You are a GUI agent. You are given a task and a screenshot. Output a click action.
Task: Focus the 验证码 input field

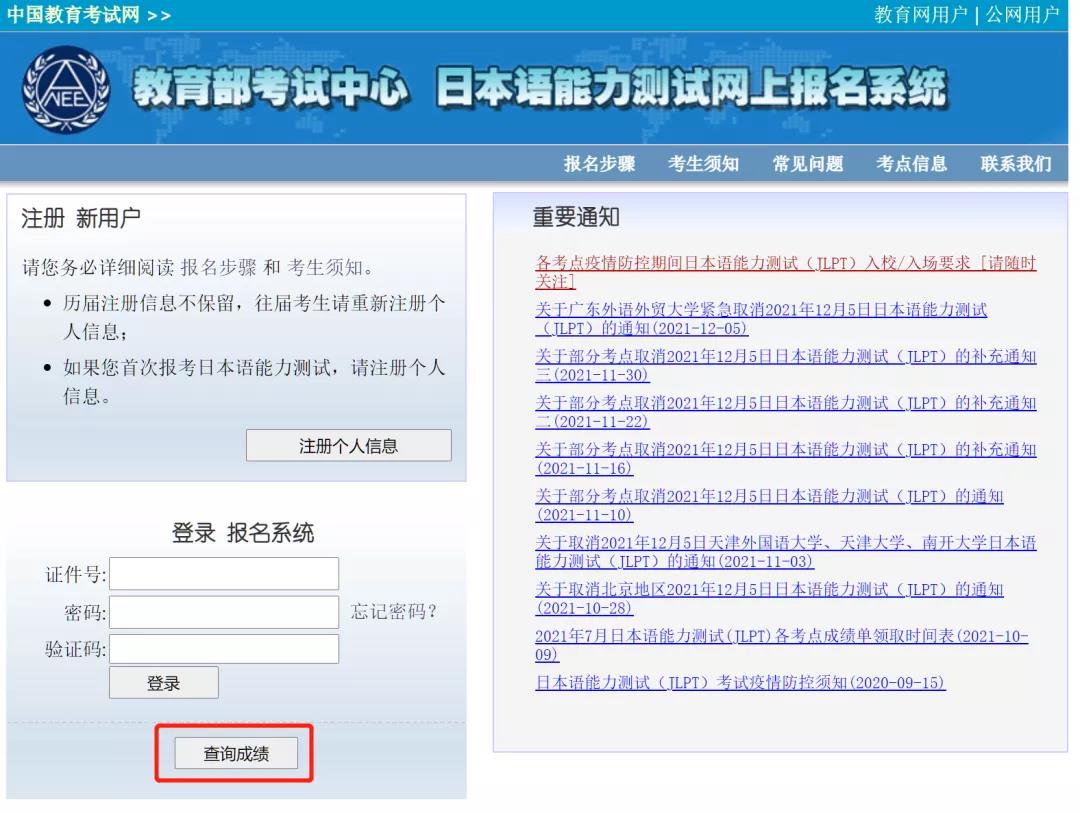(x=224, y=649)
